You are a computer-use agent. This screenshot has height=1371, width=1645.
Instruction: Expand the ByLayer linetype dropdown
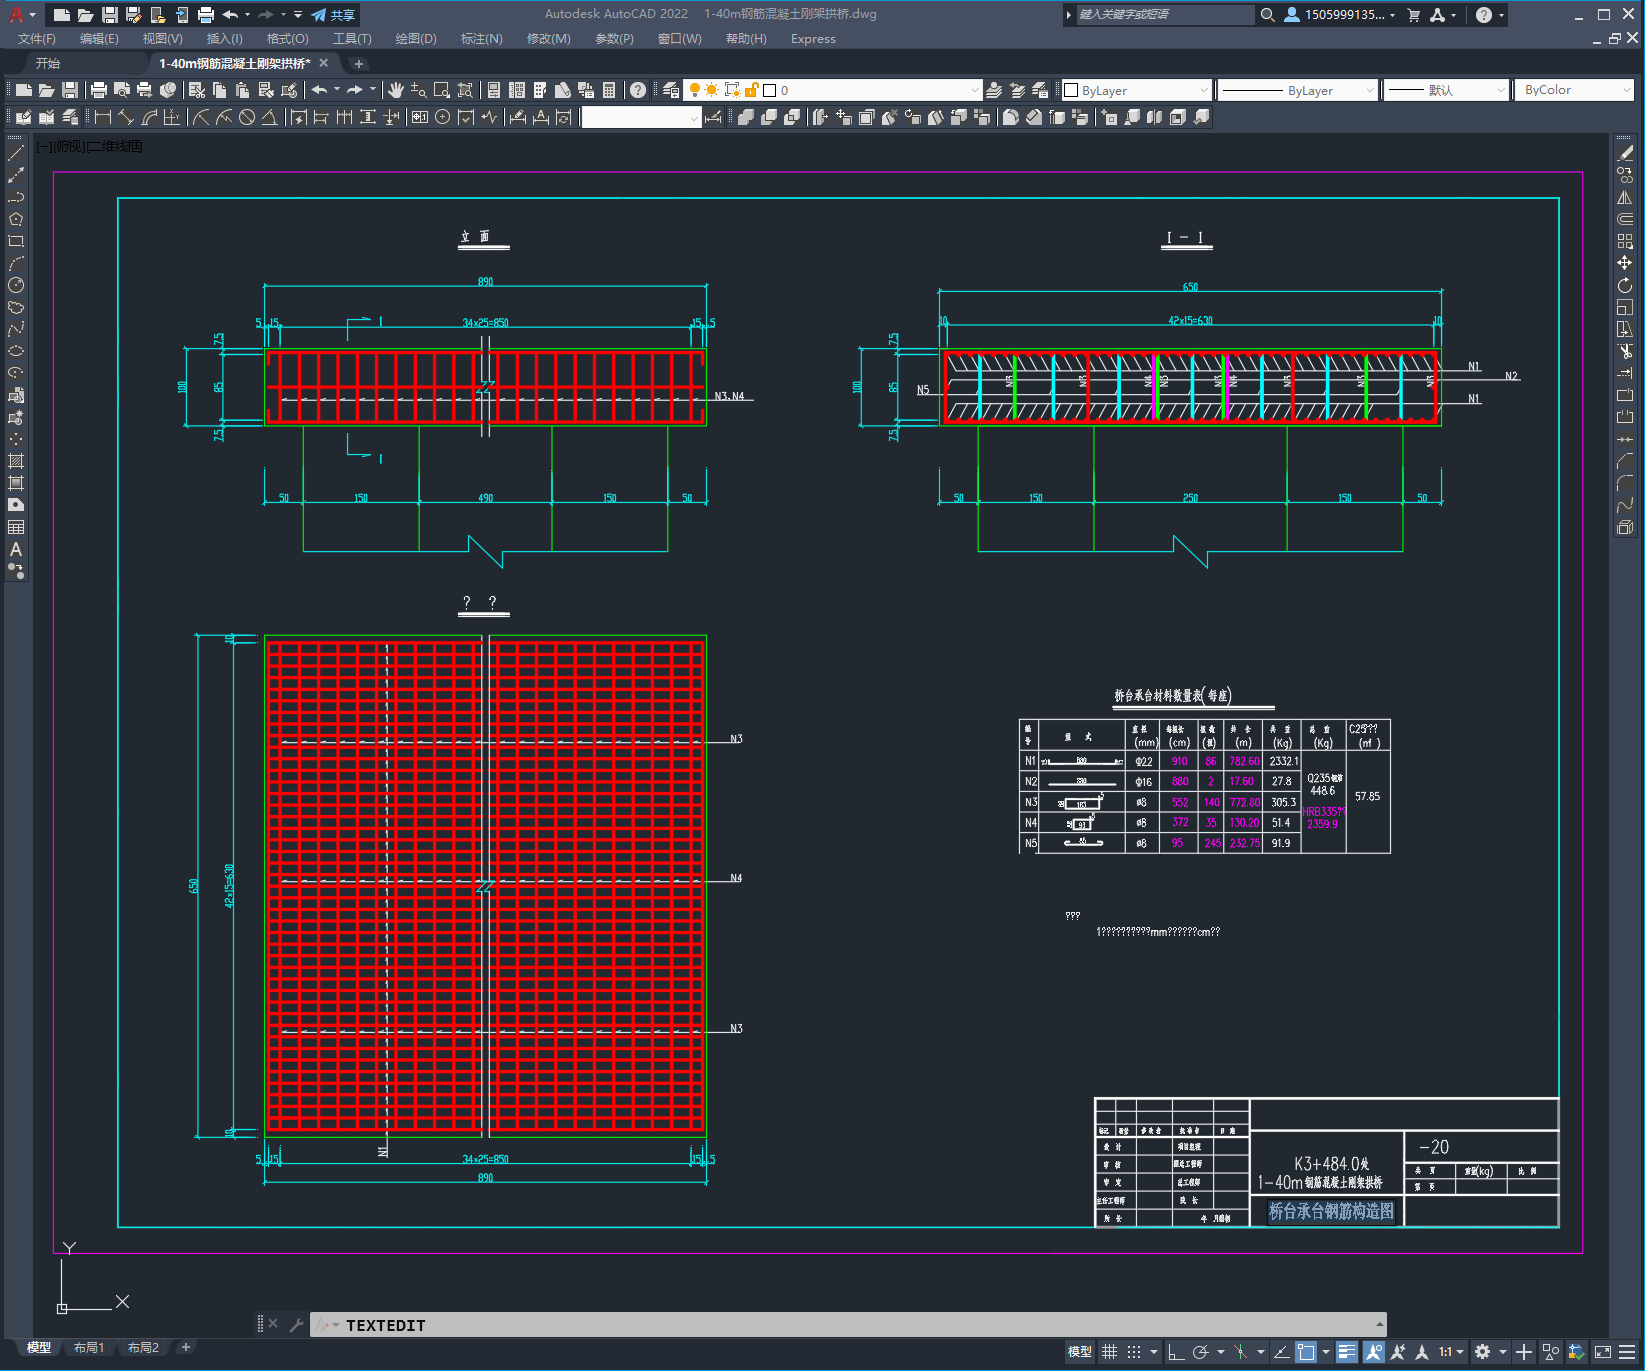(1298, 90)
